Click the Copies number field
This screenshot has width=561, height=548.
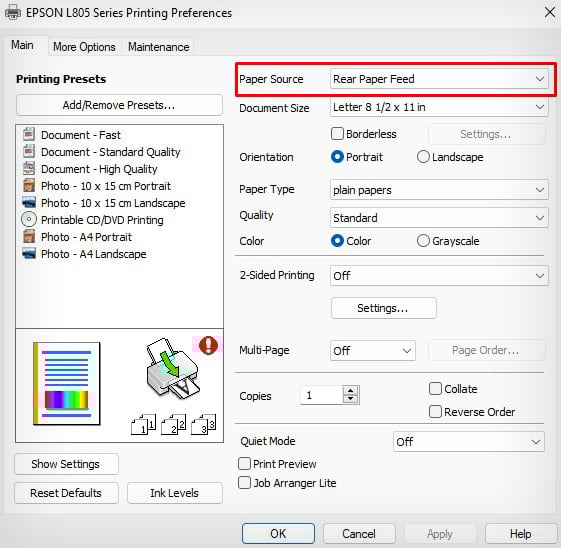coord(322,395)
